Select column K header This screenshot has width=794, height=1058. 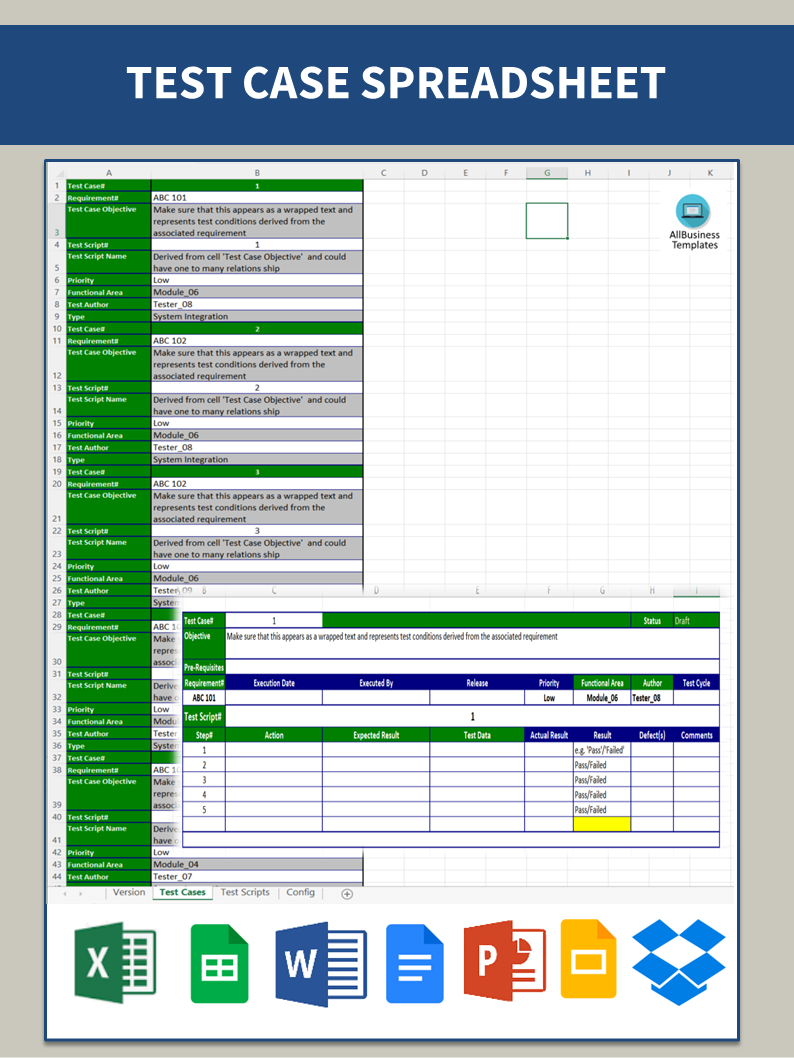coord(710,173)
